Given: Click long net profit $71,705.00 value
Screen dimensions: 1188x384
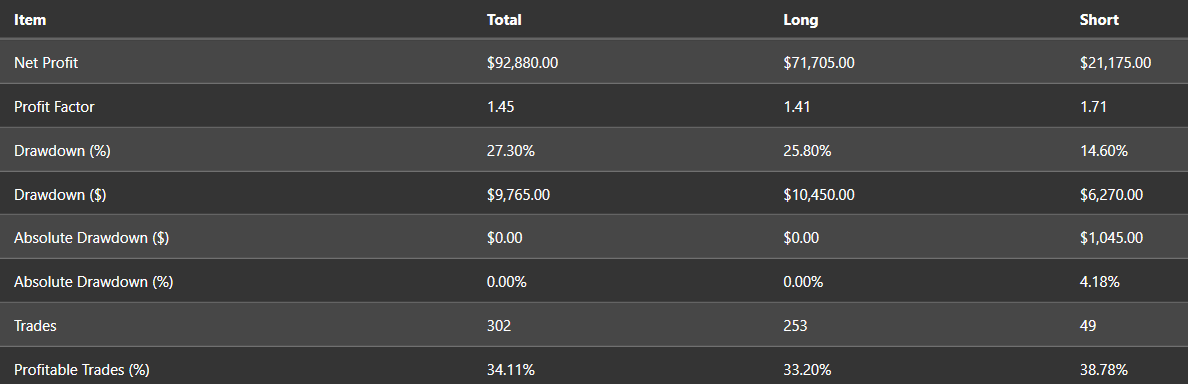Looking at the screenshot, I should pyautogui.click(x=818, y=63).
